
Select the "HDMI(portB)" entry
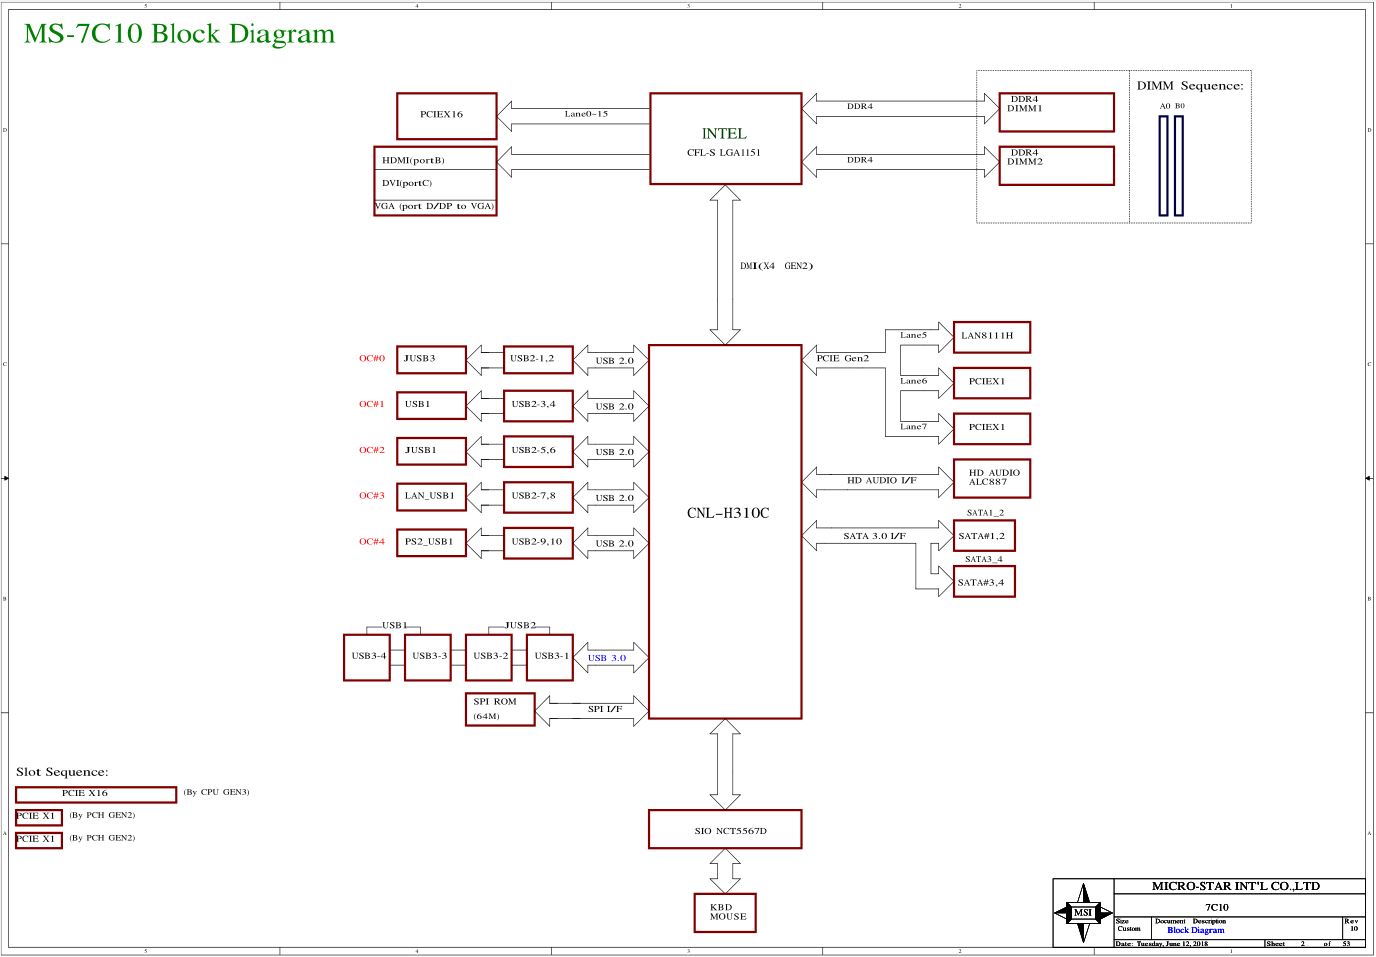coord(413,160)
